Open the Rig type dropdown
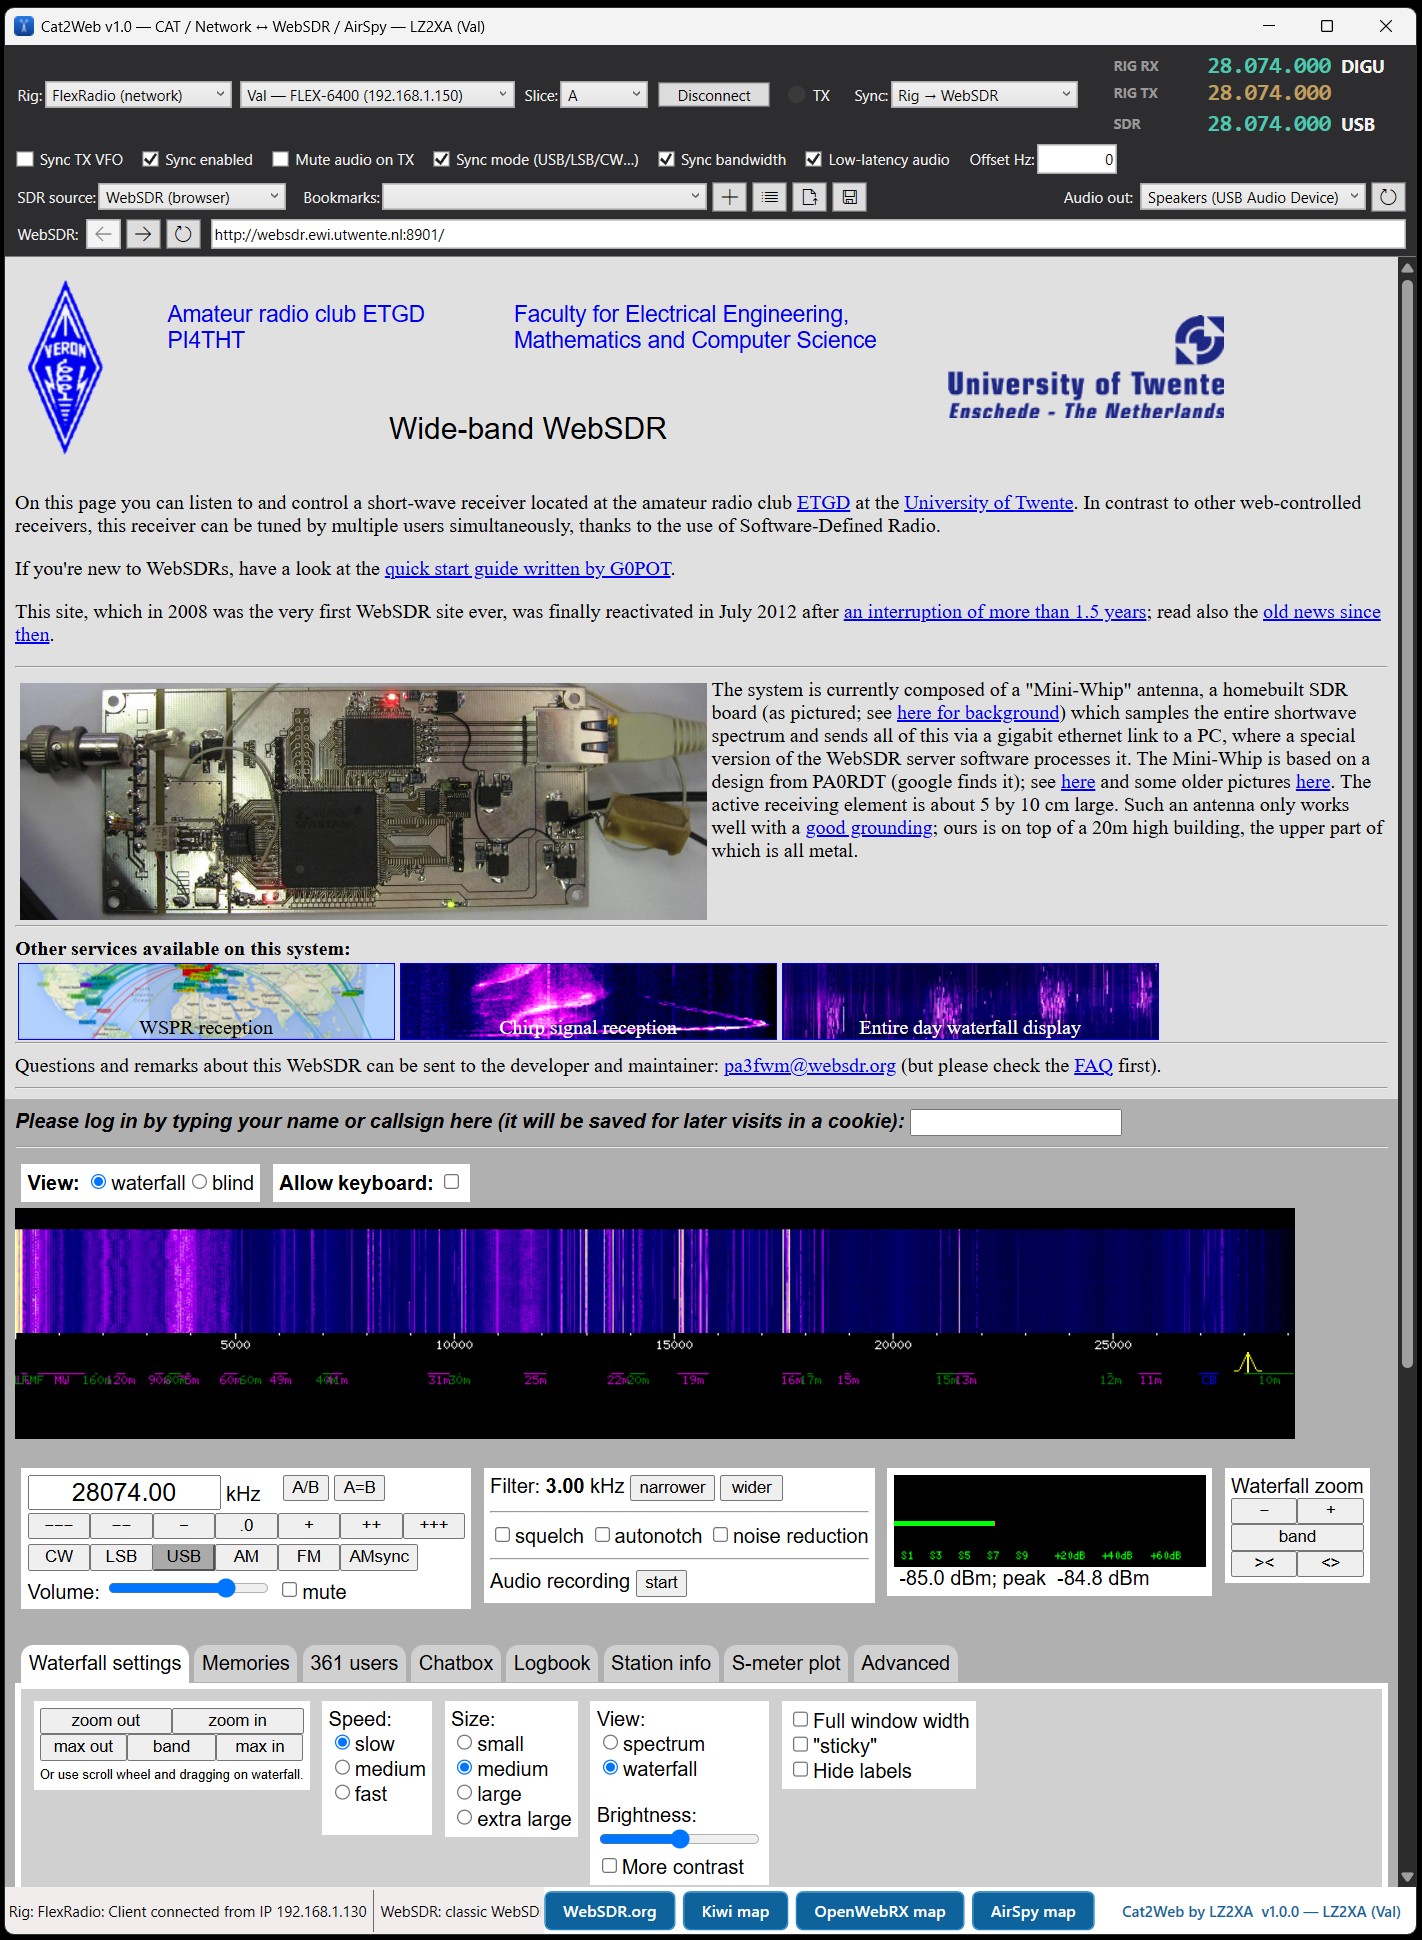This screenshot has height=1940, width=1422. [x=139, y=95]
